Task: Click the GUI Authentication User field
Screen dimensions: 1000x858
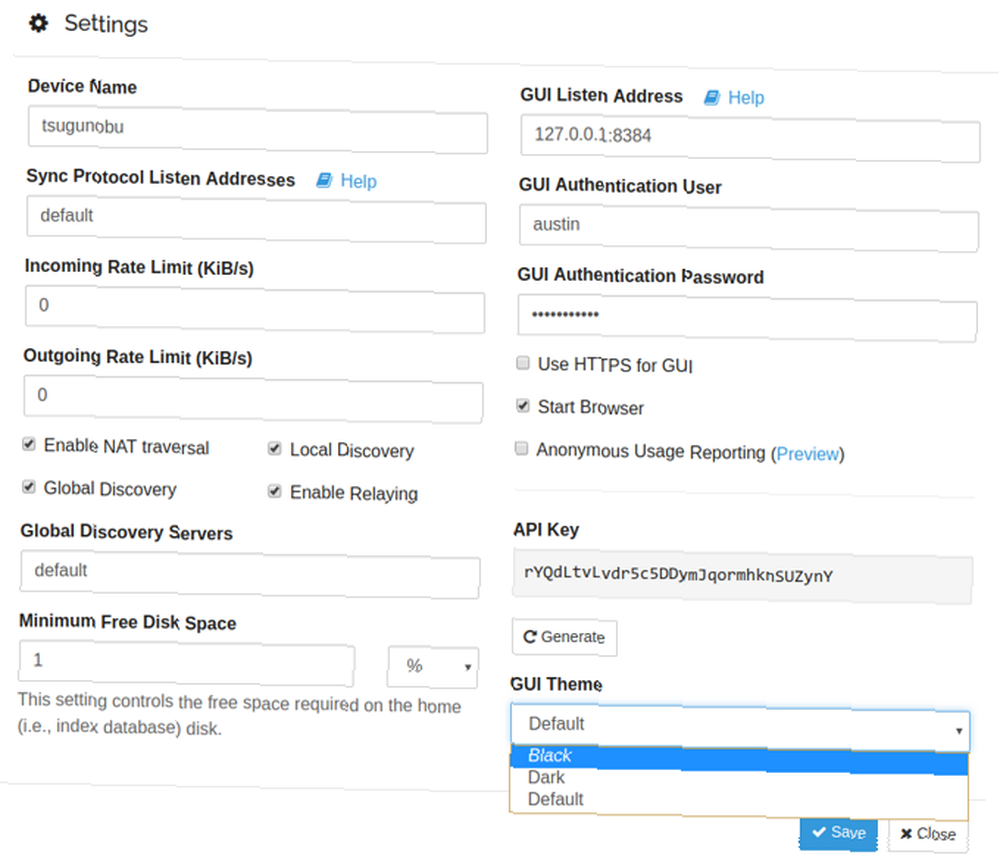Action: 749,228
